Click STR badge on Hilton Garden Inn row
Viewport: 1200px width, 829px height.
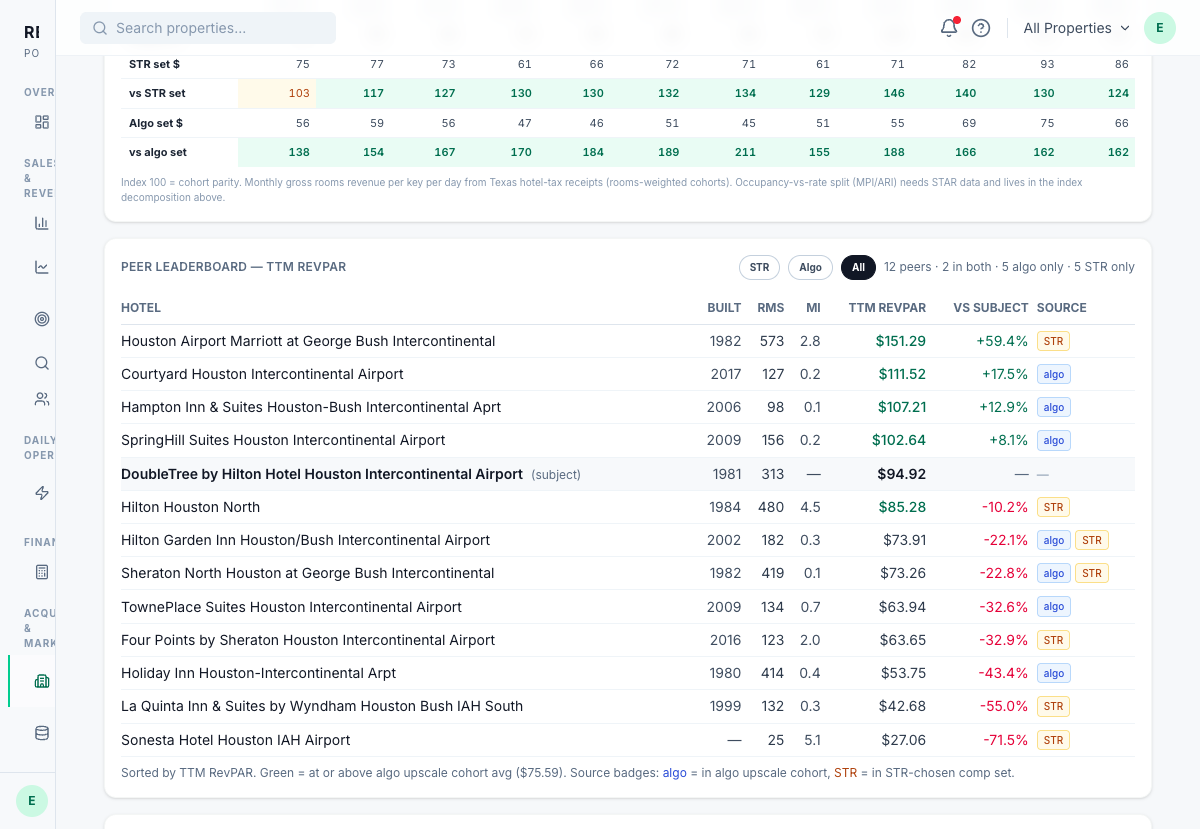tap(1092, 540)
